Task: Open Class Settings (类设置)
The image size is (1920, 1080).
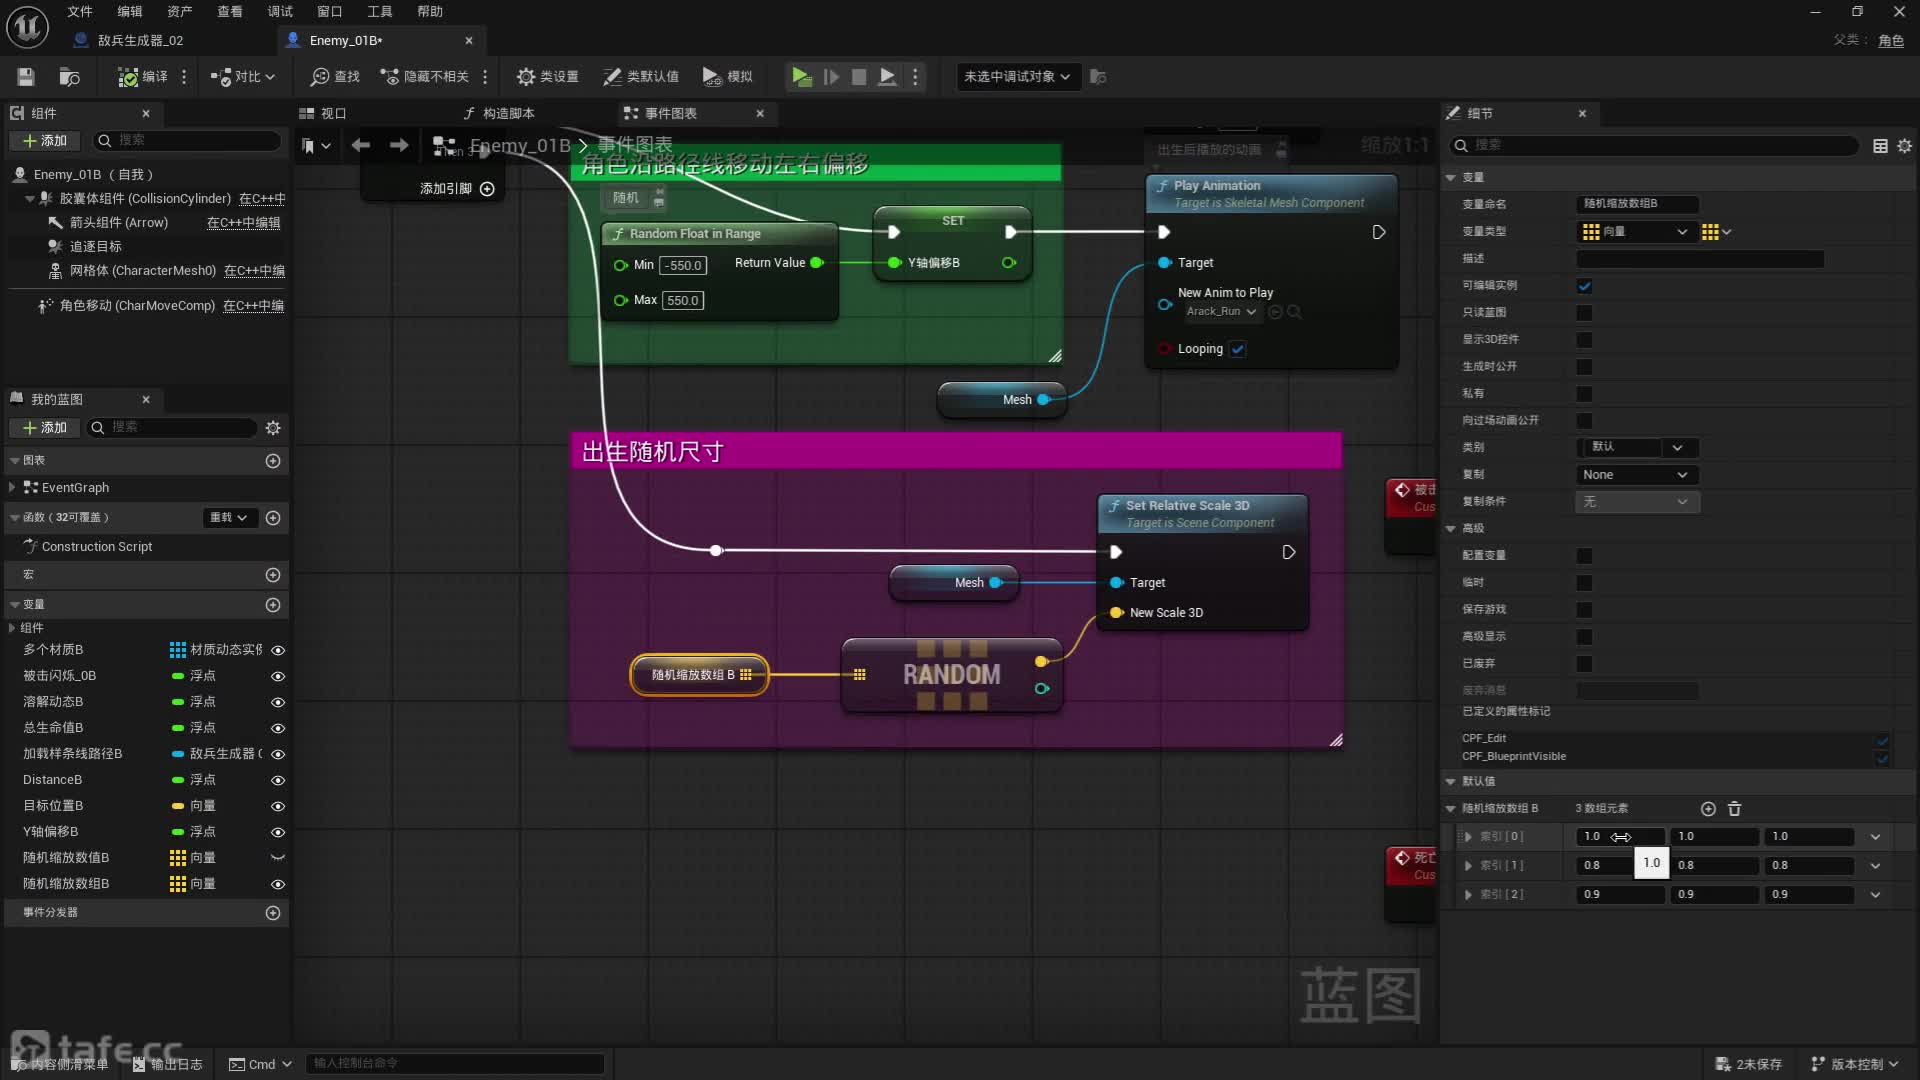Action: pos(547,77)
